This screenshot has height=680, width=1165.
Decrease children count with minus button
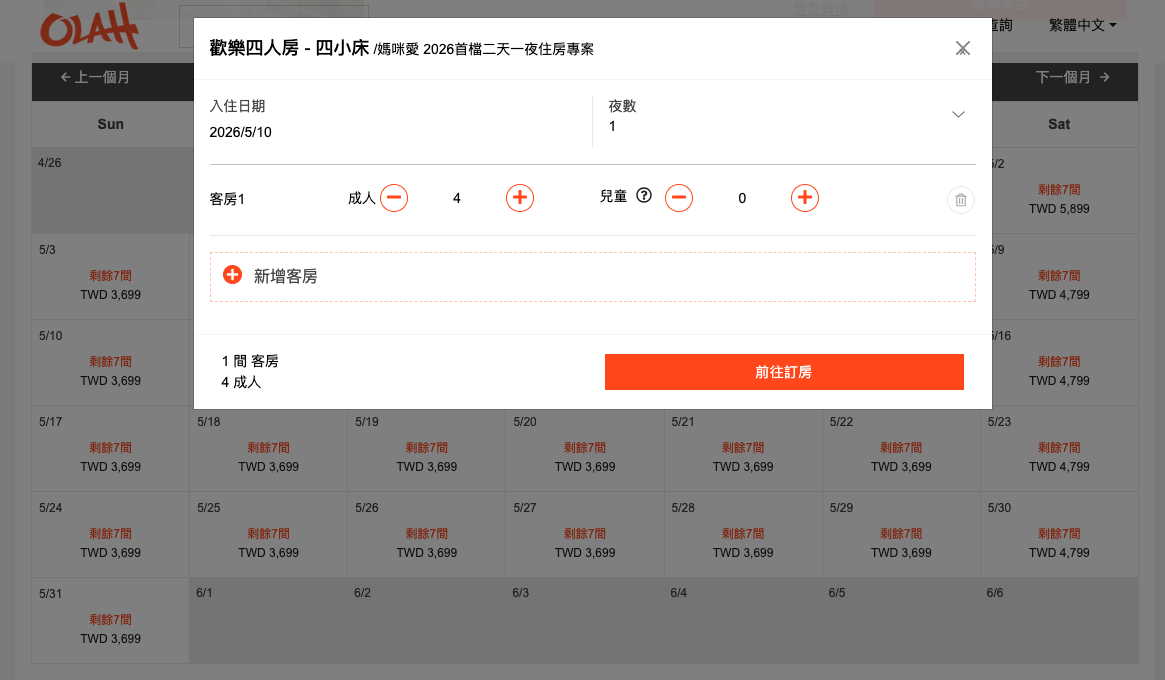pyautogui.click(x=679, y=198)
